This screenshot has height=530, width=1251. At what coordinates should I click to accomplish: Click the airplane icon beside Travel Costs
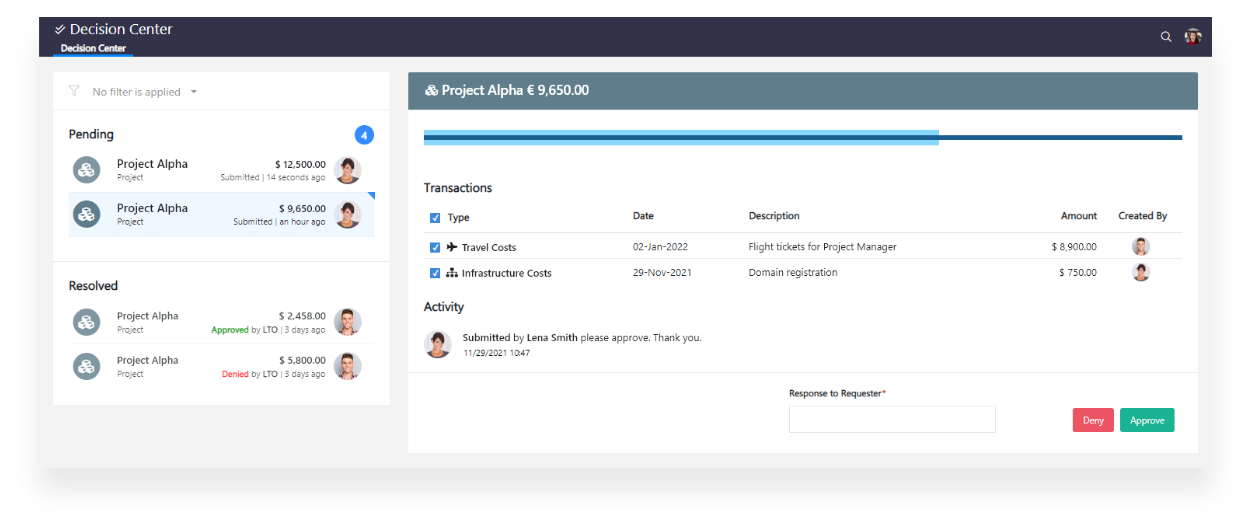452,247
